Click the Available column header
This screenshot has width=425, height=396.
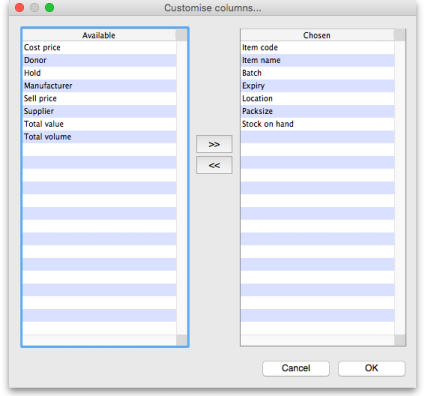coord(99,35)
